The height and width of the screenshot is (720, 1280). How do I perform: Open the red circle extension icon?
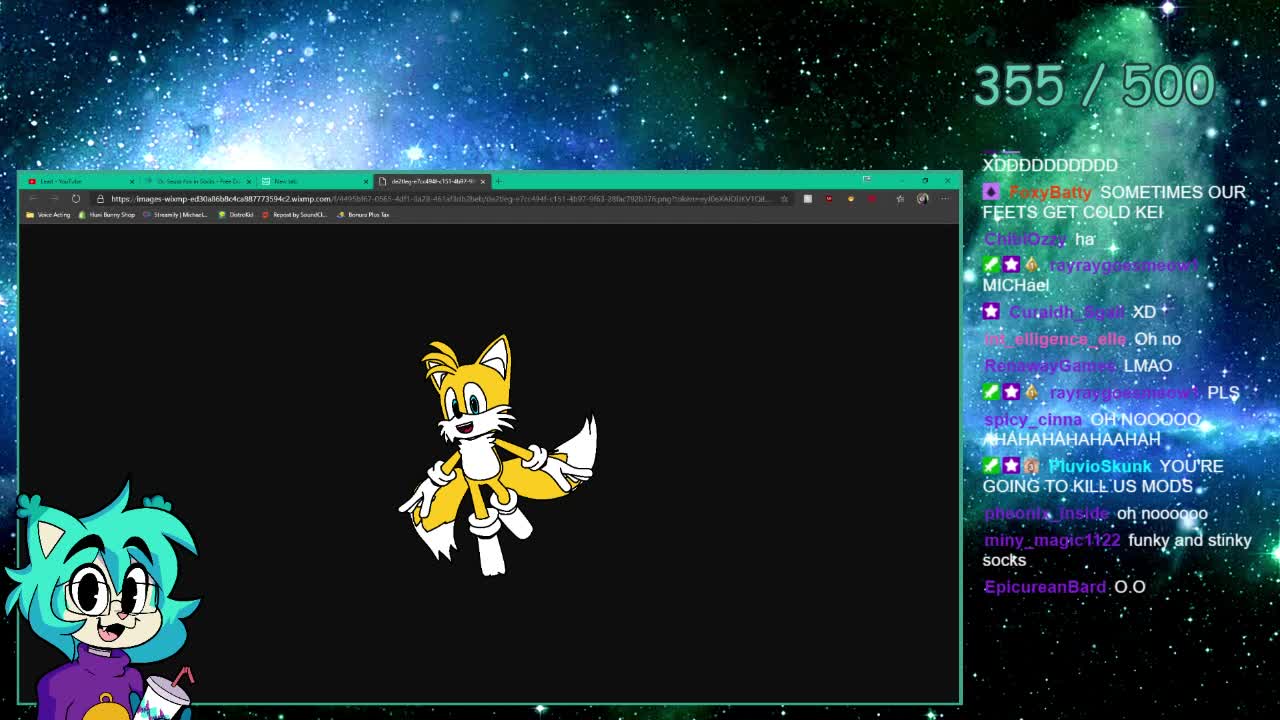pos(872,198)
